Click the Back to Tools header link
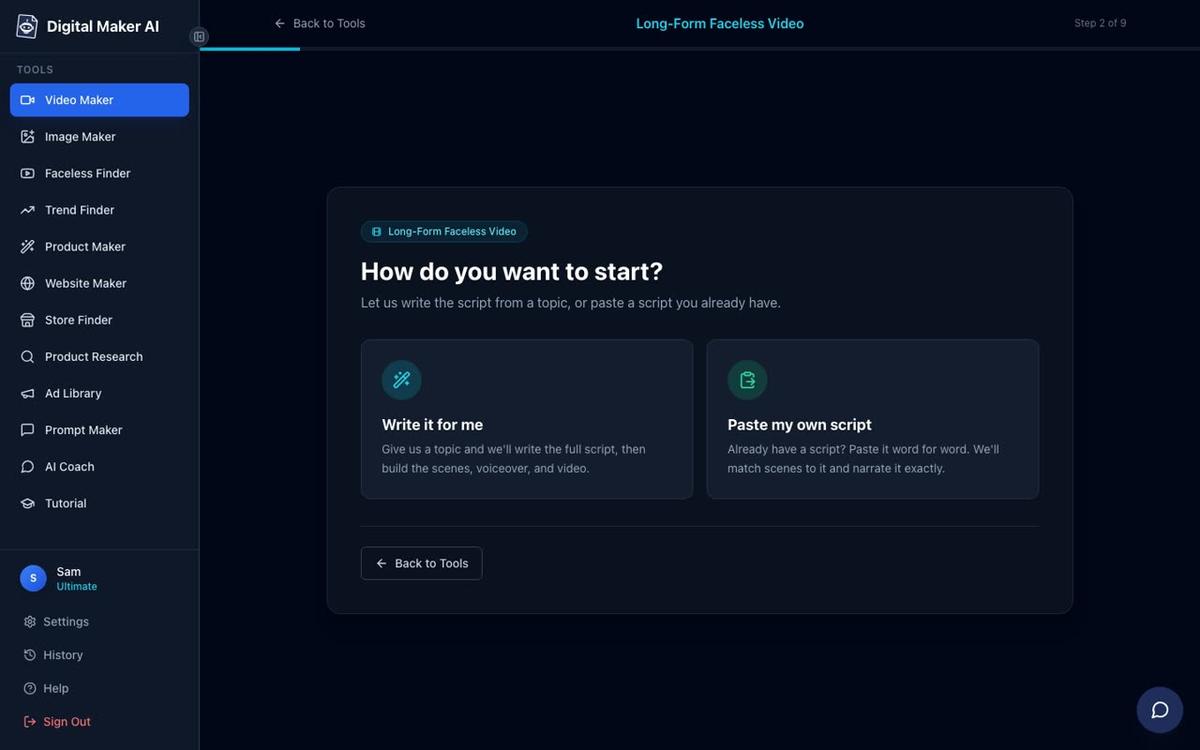Image resolution: width=1200 pixels, height=750 pixels. coord(320,23)
